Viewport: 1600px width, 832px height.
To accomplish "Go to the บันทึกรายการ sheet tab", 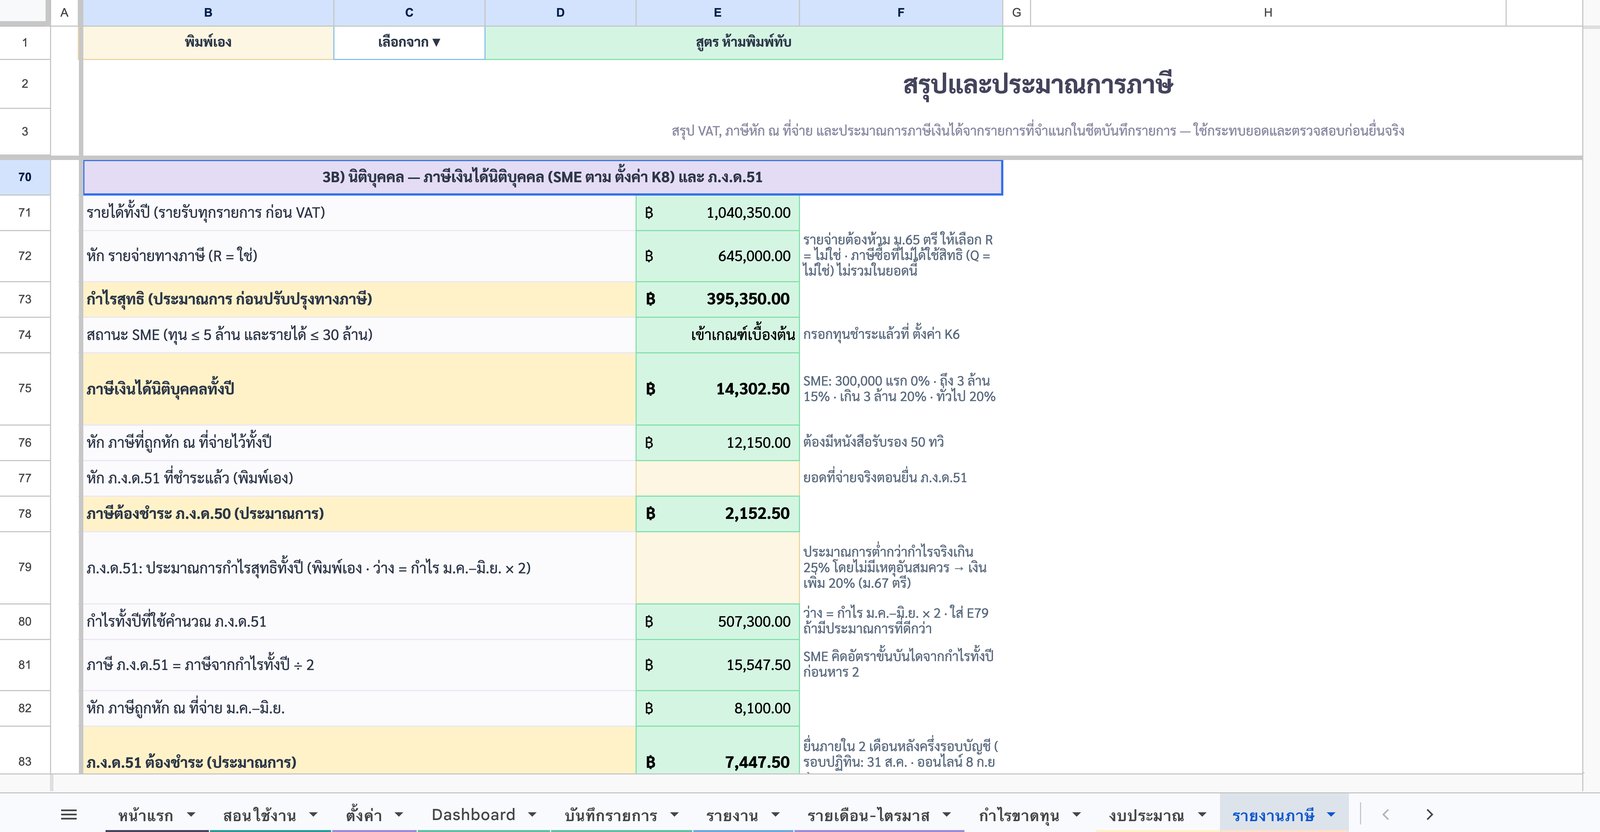I will pyautogui.click(x=610, y=815).
